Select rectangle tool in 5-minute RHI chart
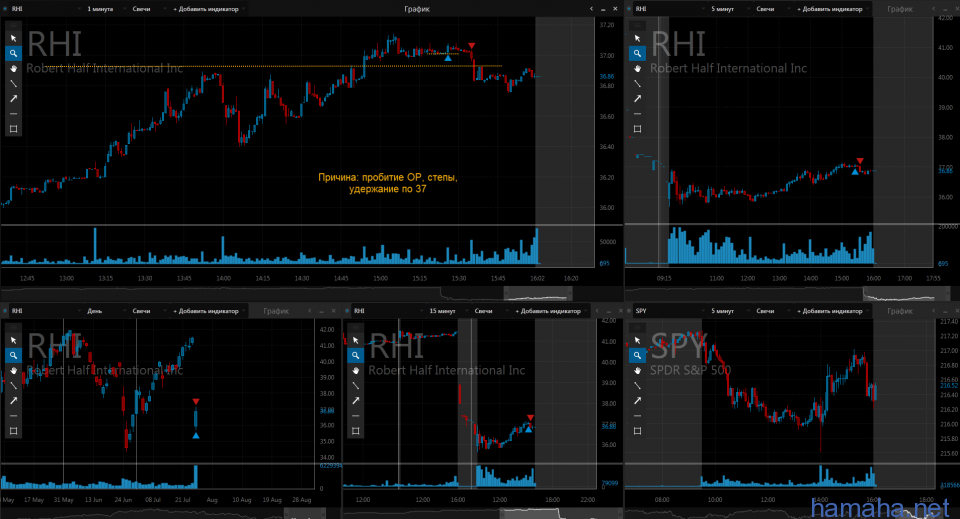960x519 pixels. (637, 129)
